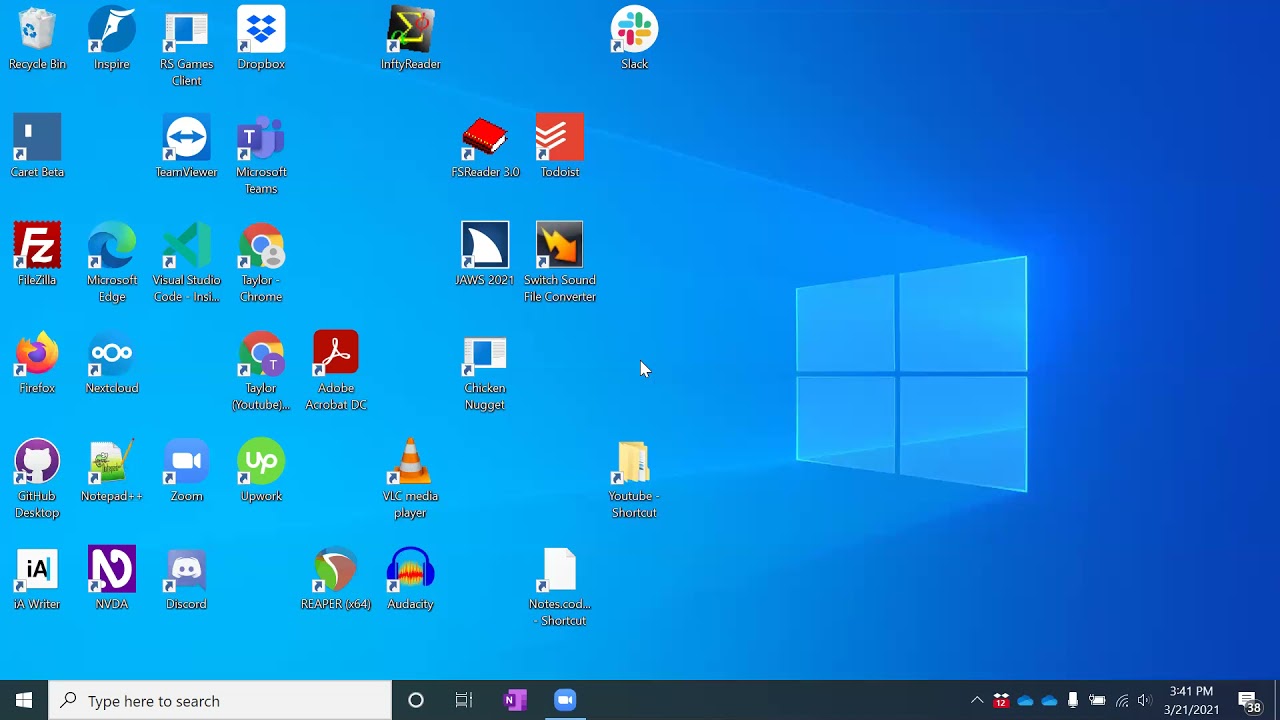Open OneNote from the taskbar
1280x720 pixels.
click(x=515, y=700)
